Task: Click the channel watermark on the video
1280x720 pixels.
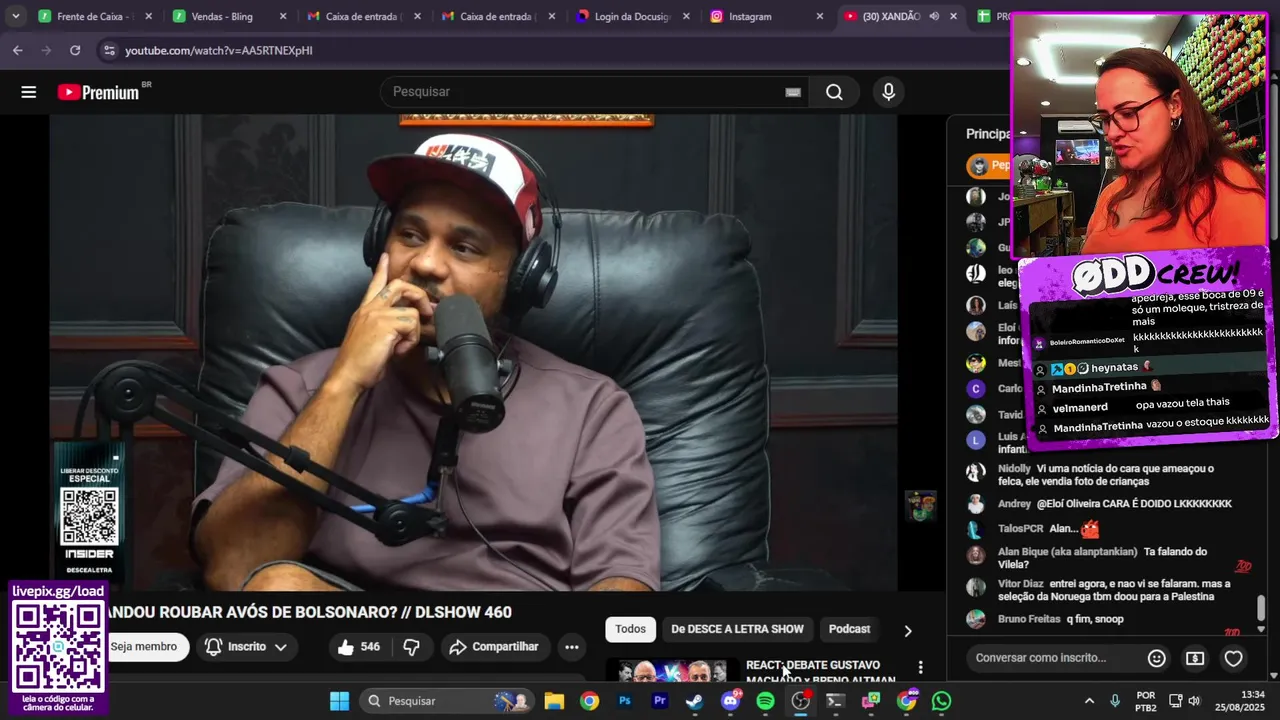Action: pos(920,506)
